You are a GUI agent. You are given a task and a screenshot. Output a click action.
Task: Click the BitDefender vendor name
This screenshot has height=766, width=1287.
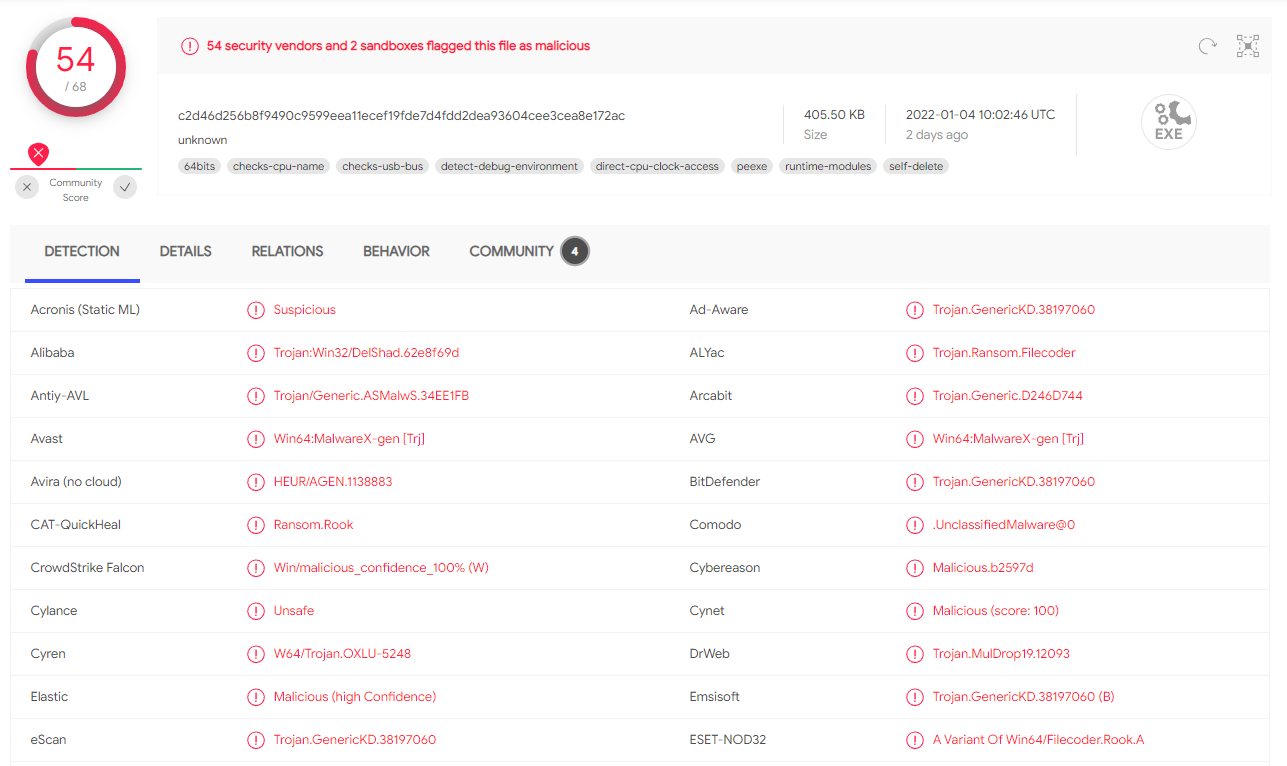(x=725, y=482)
